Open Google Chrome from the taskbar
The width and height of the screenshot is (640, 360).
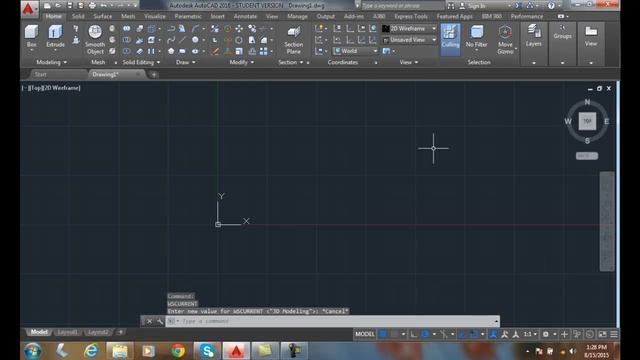178,351
